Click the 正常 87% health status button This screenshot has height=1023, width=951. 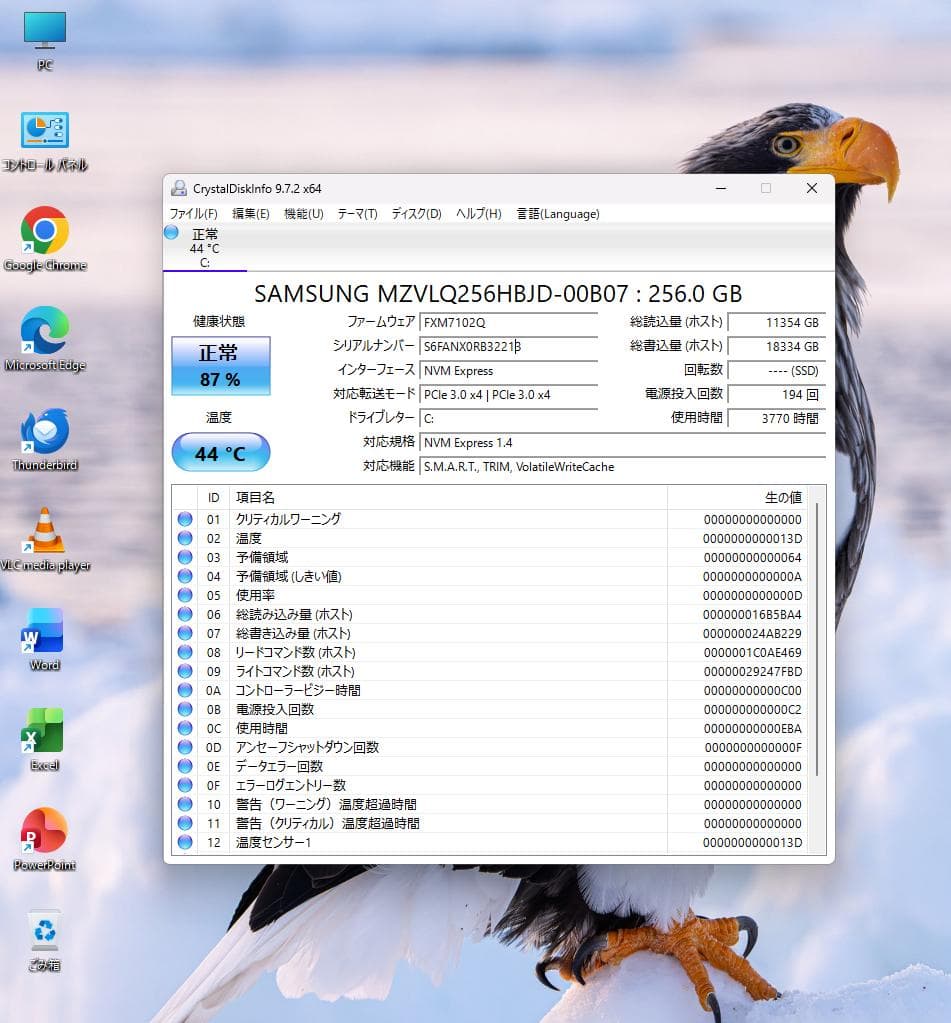(x=220, y=366)
